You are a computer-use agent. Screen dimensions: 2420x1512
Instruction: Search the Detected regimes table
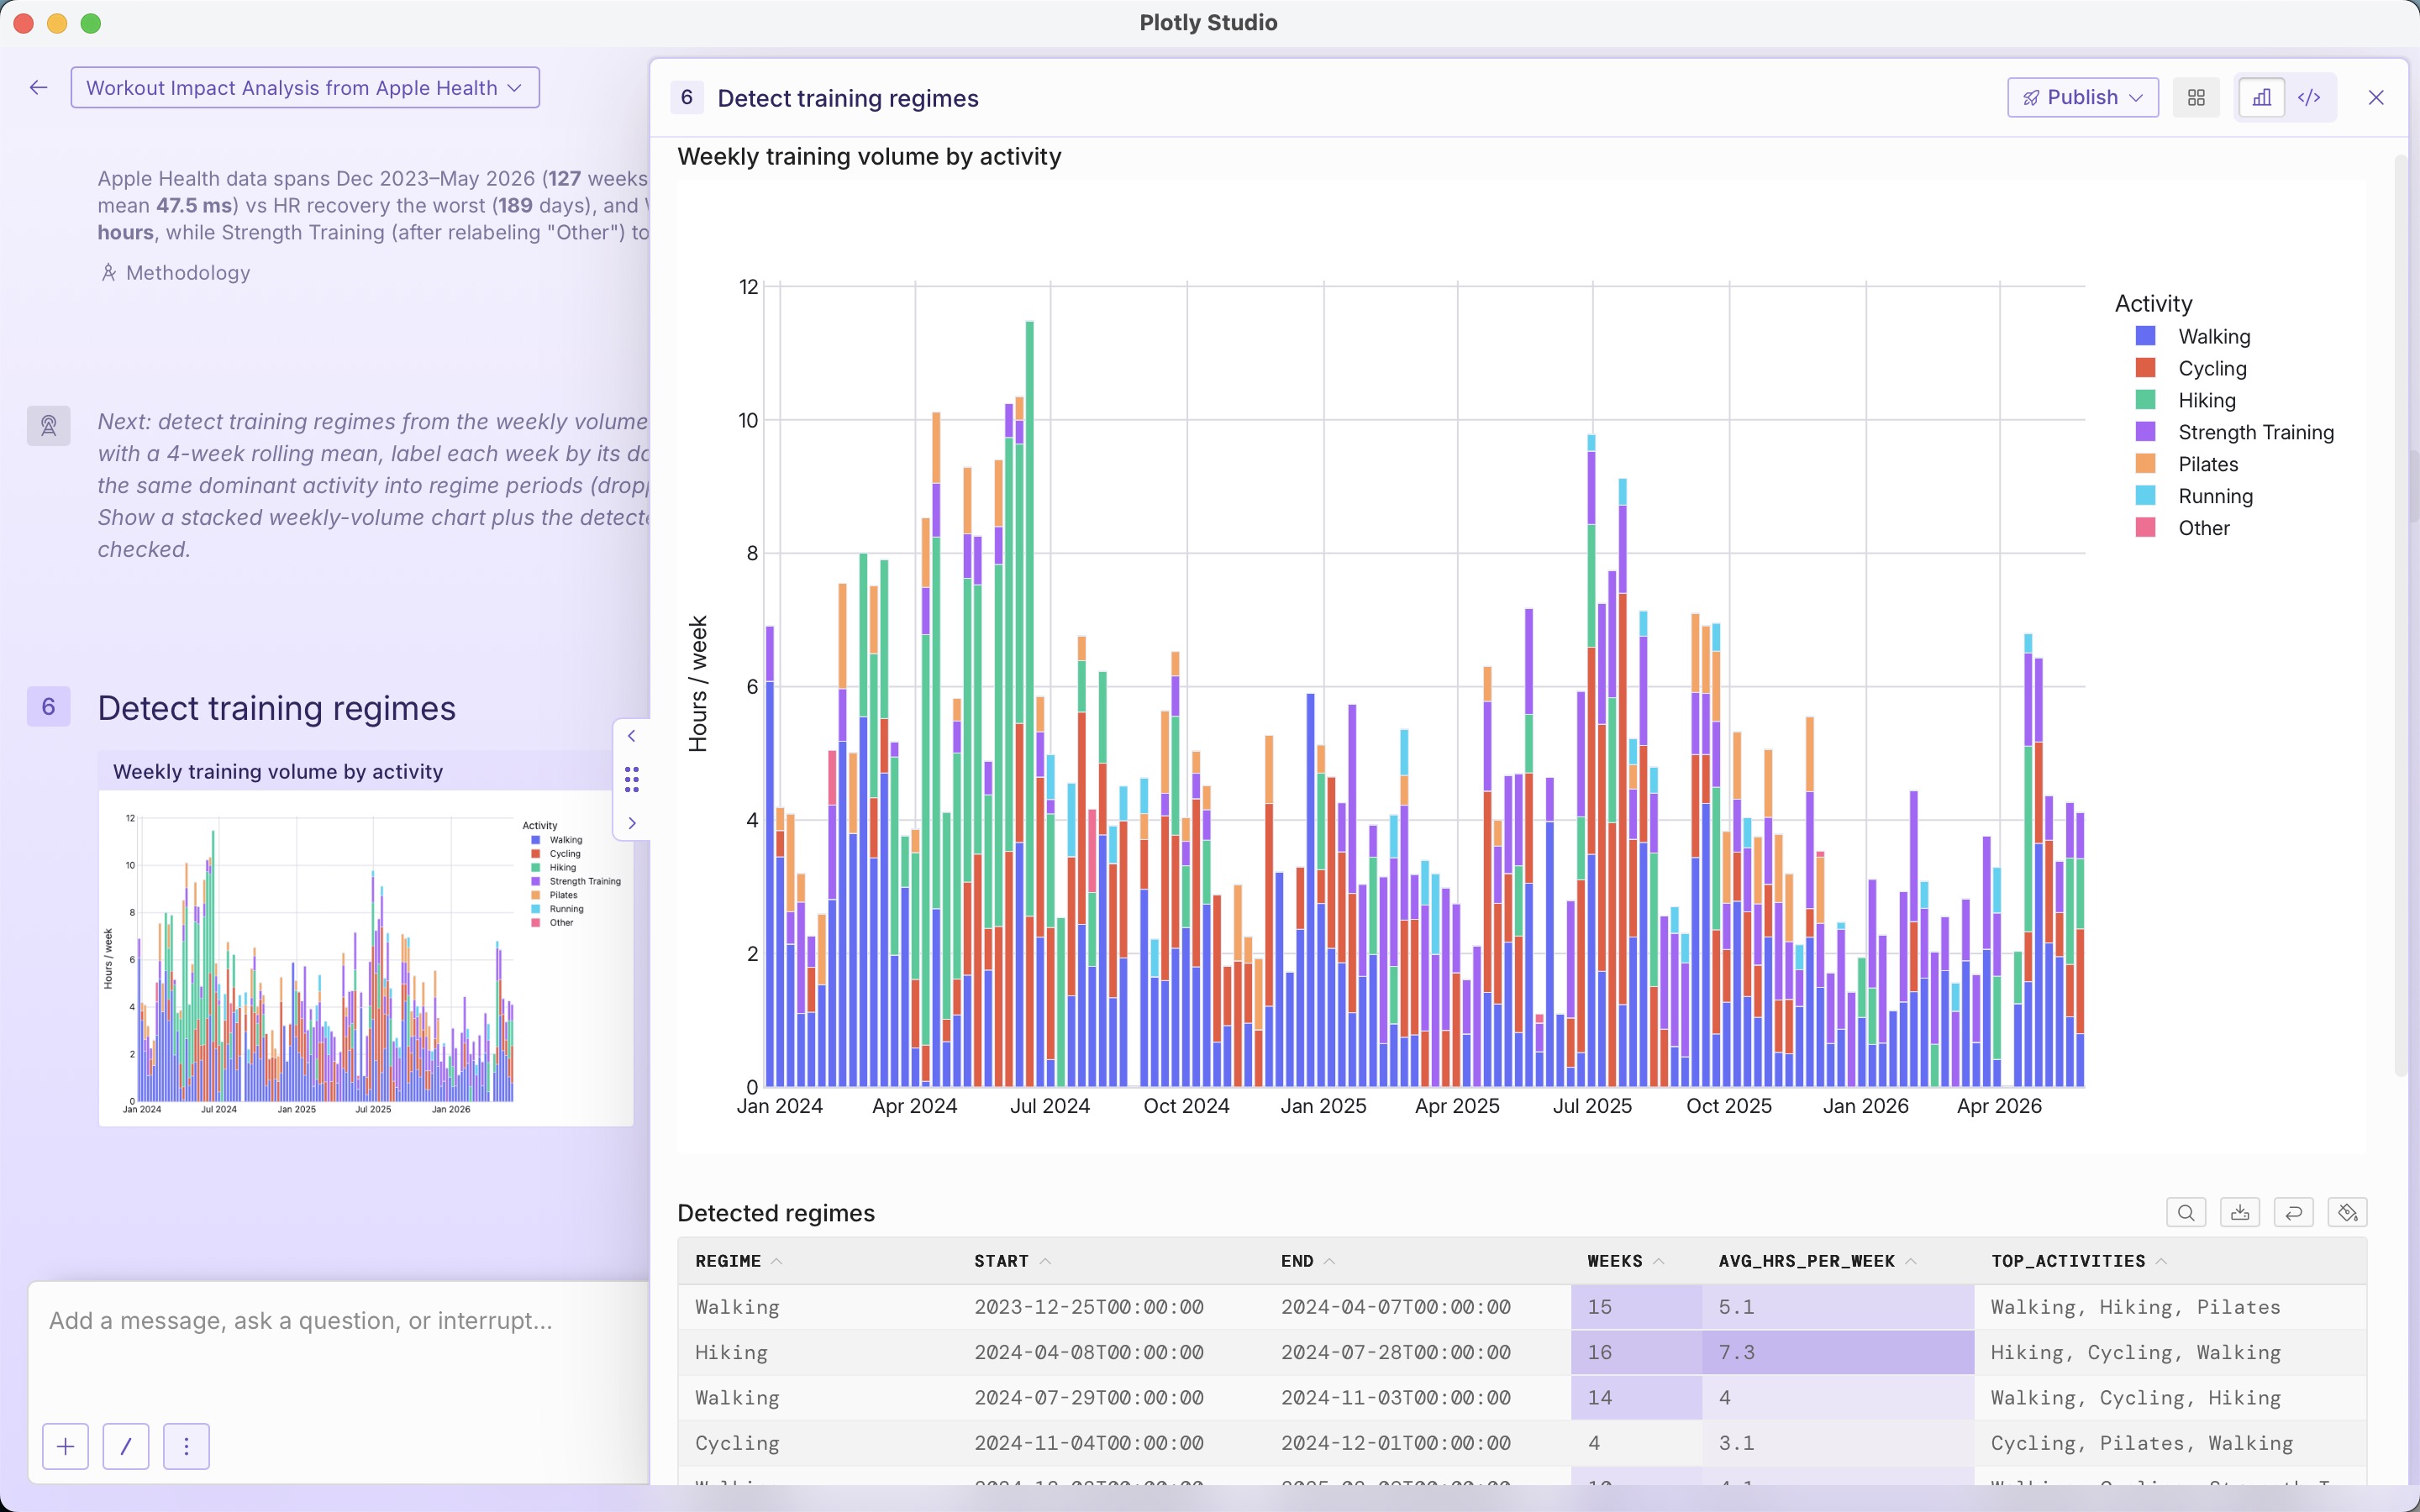2186,1213
